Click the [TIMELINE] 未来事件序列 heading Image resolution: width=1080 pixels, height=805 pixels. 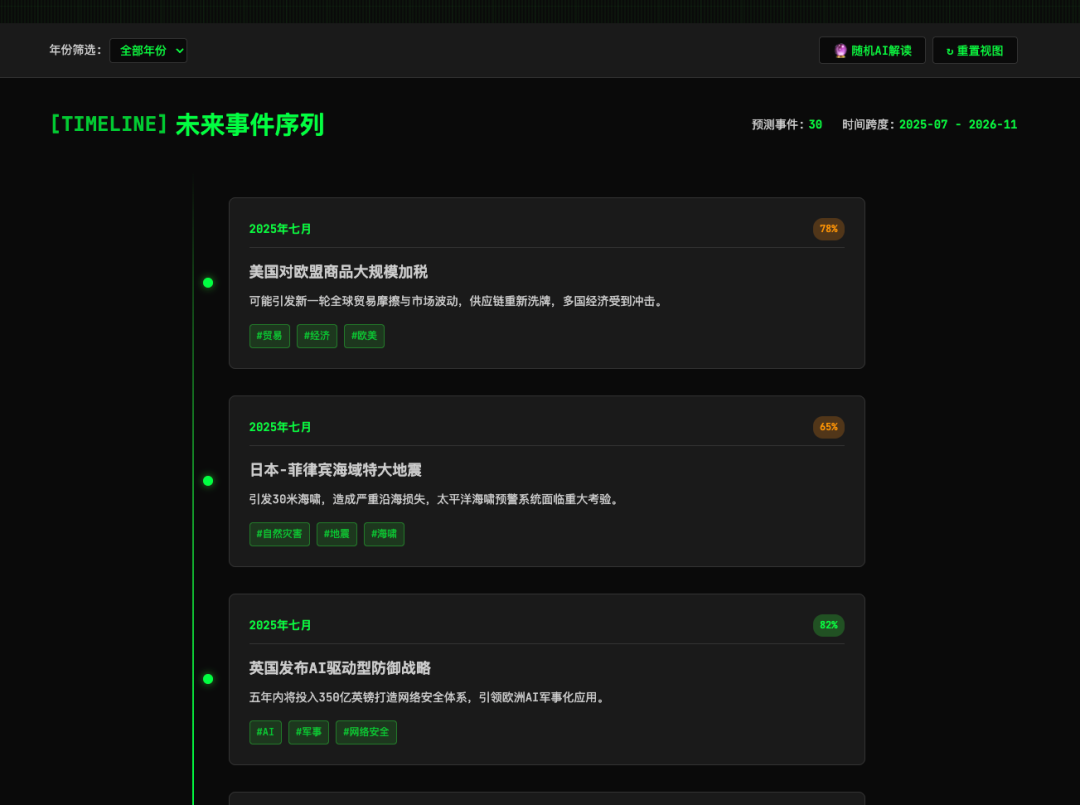click(187, 125)
